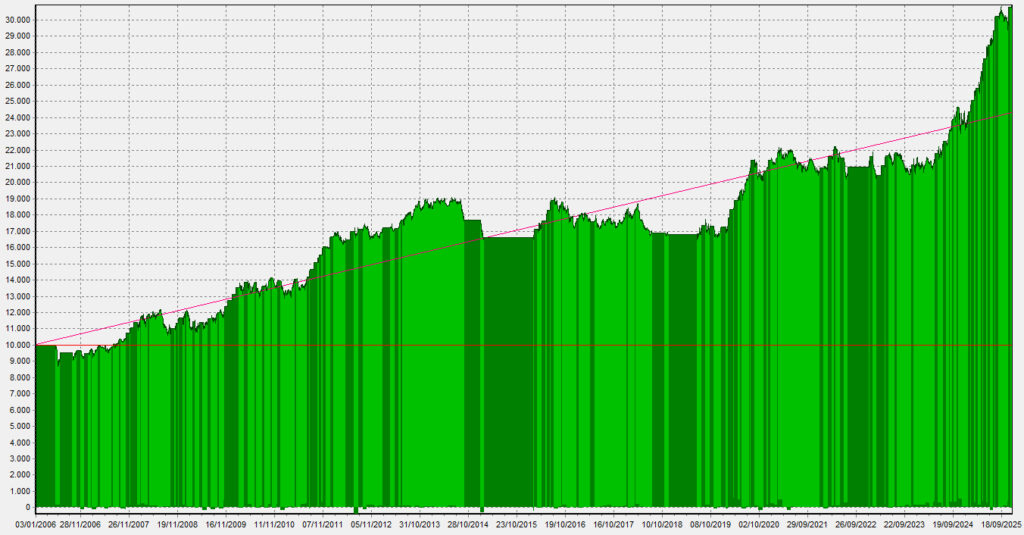Select the 10.000 y-axis value label
The width and height of the screenshot is (1024, 535).
(x=17, y=345)
